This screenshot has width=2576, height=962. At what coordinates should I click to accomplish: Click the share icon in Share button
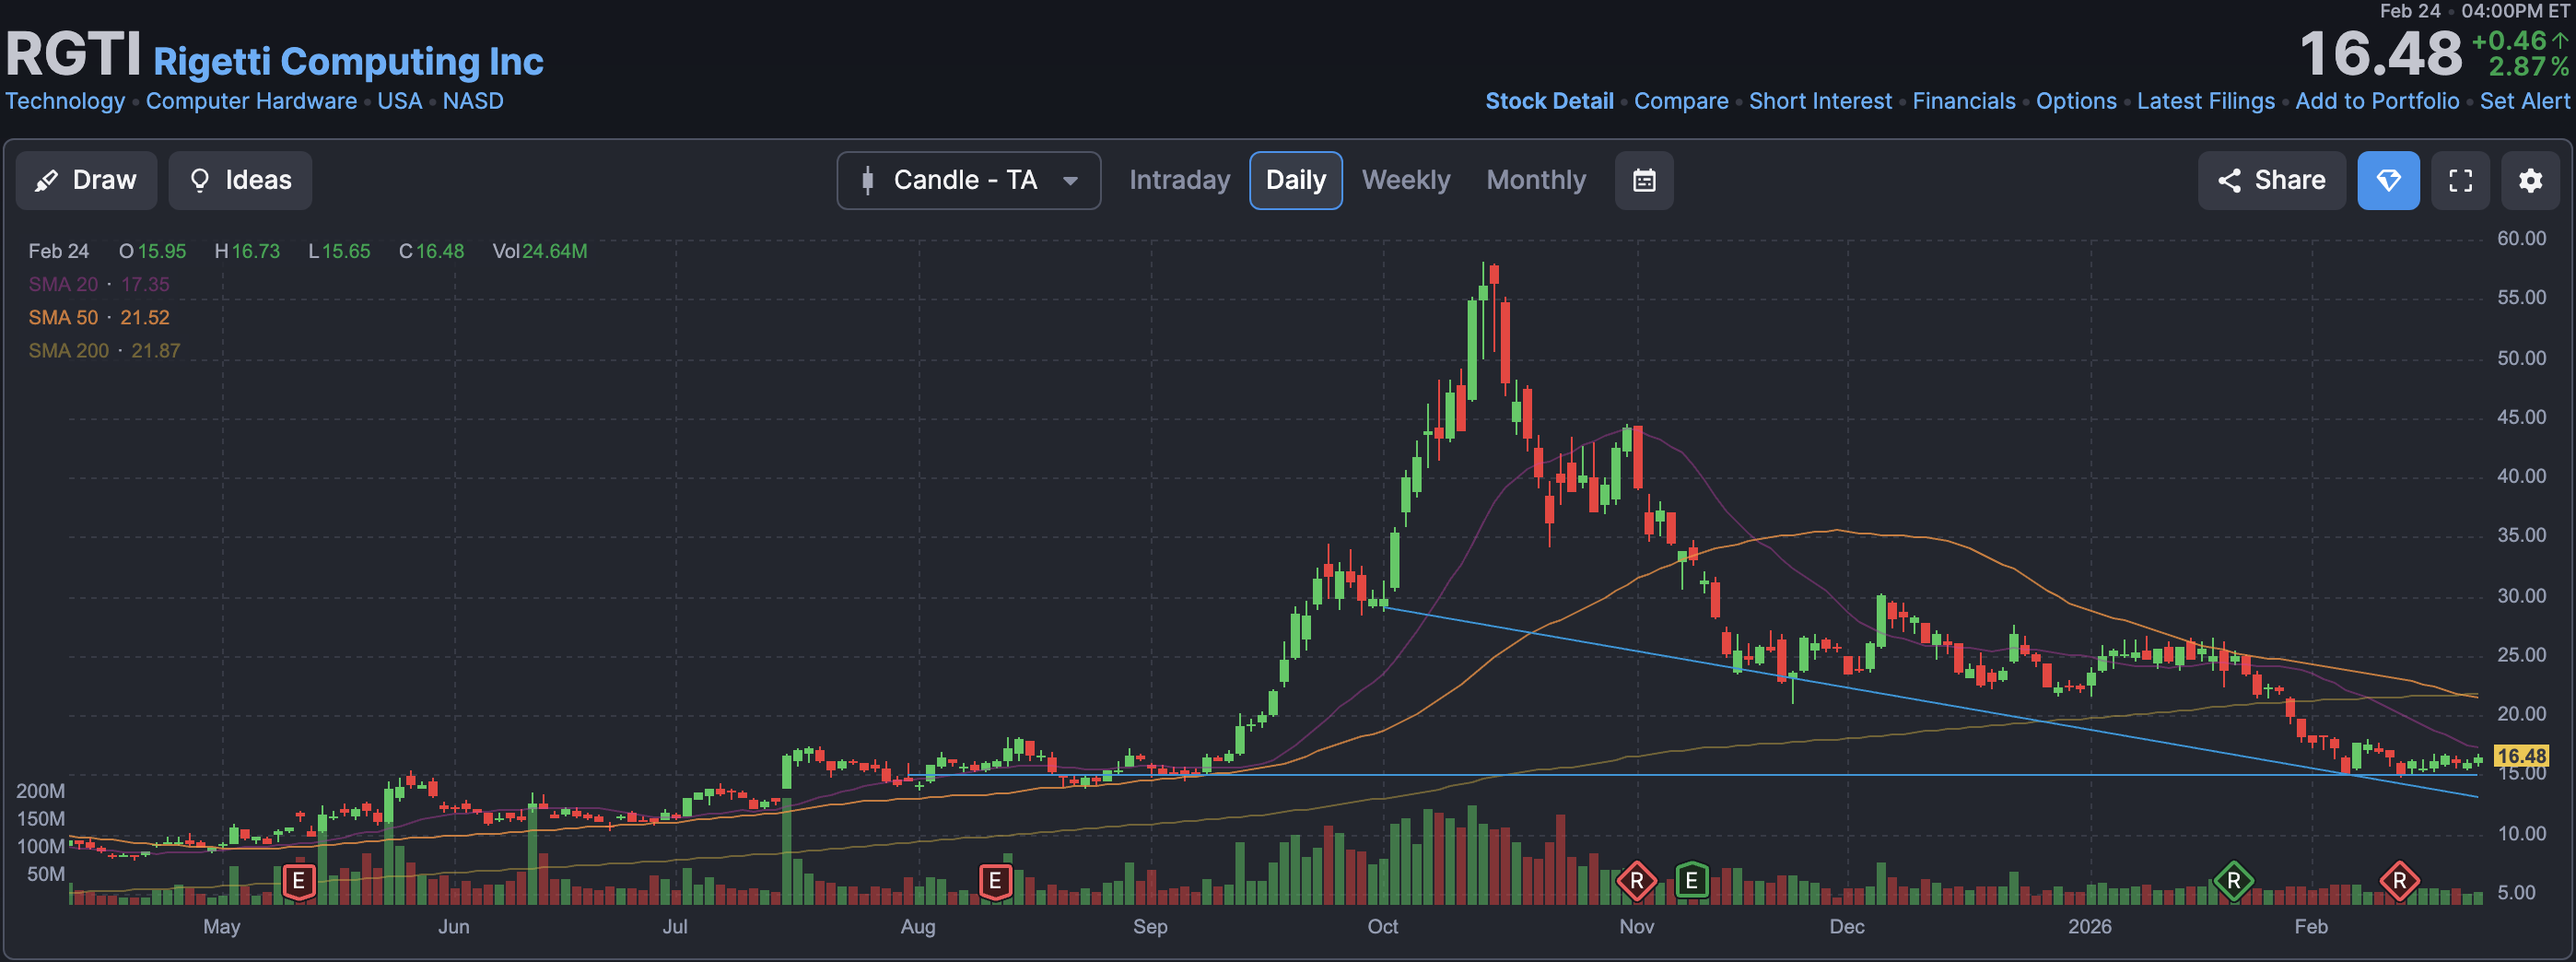2229,180
